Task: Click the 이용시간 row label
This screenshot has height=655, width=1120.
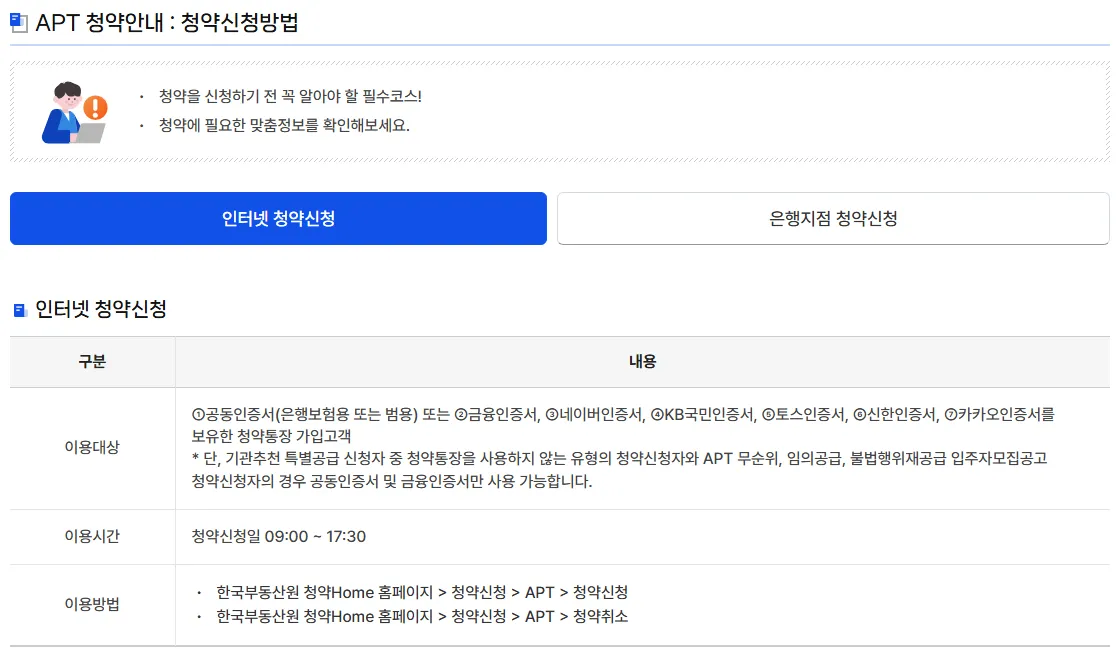Action: 92,536
